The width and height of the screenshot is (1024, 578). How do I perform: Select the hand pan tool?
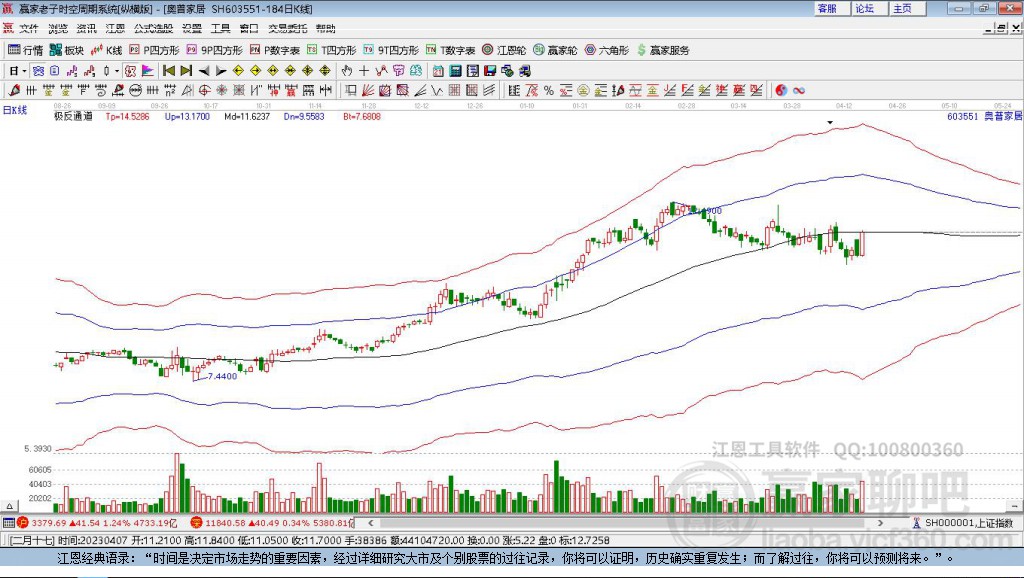point(347,71)
